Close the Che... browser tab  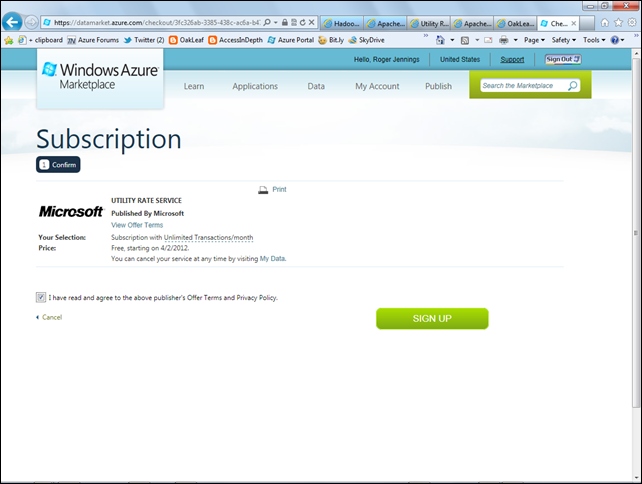tap(574, 24)
